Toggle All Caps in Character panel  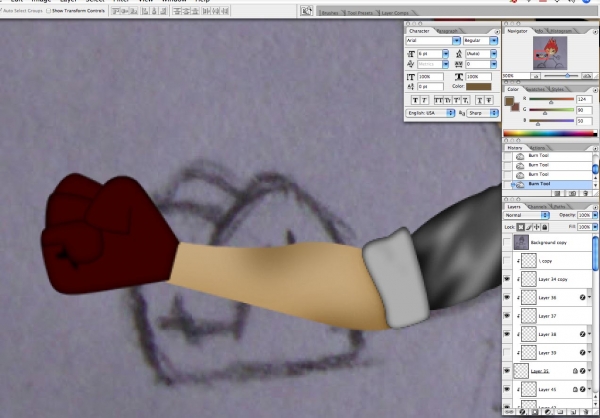coord(438,100)
